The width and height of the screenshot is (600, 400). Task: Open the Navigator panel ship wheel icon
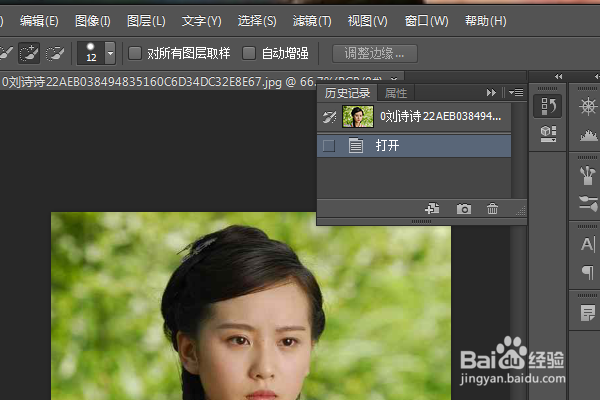pyautogui.click(x=588, y=106)
